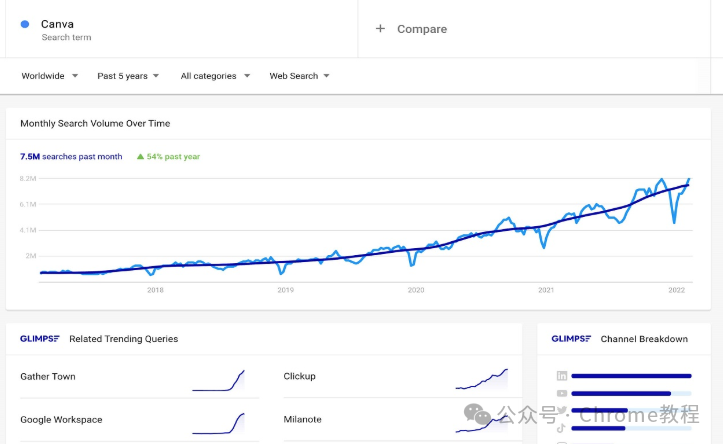This screenshot has height=444, width=723.
Task: Open the All categories dropdown
Action: [215, 76]
